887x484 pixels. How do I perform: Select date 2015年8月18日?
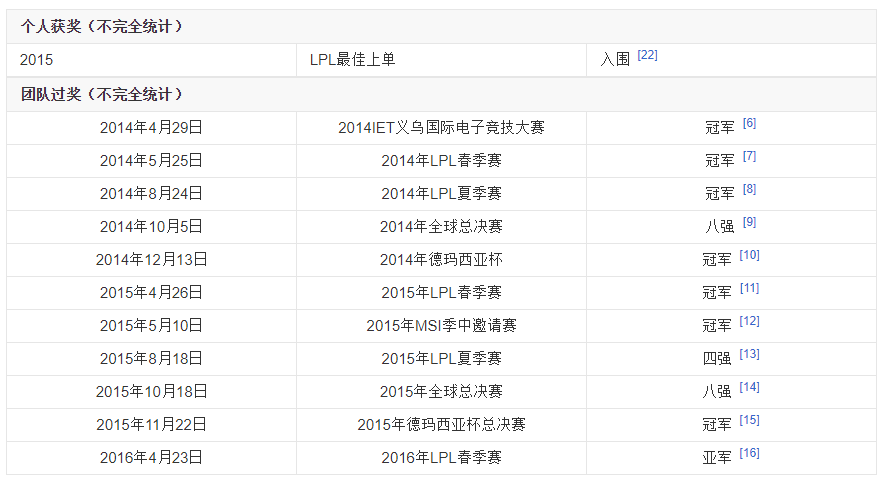151,358
